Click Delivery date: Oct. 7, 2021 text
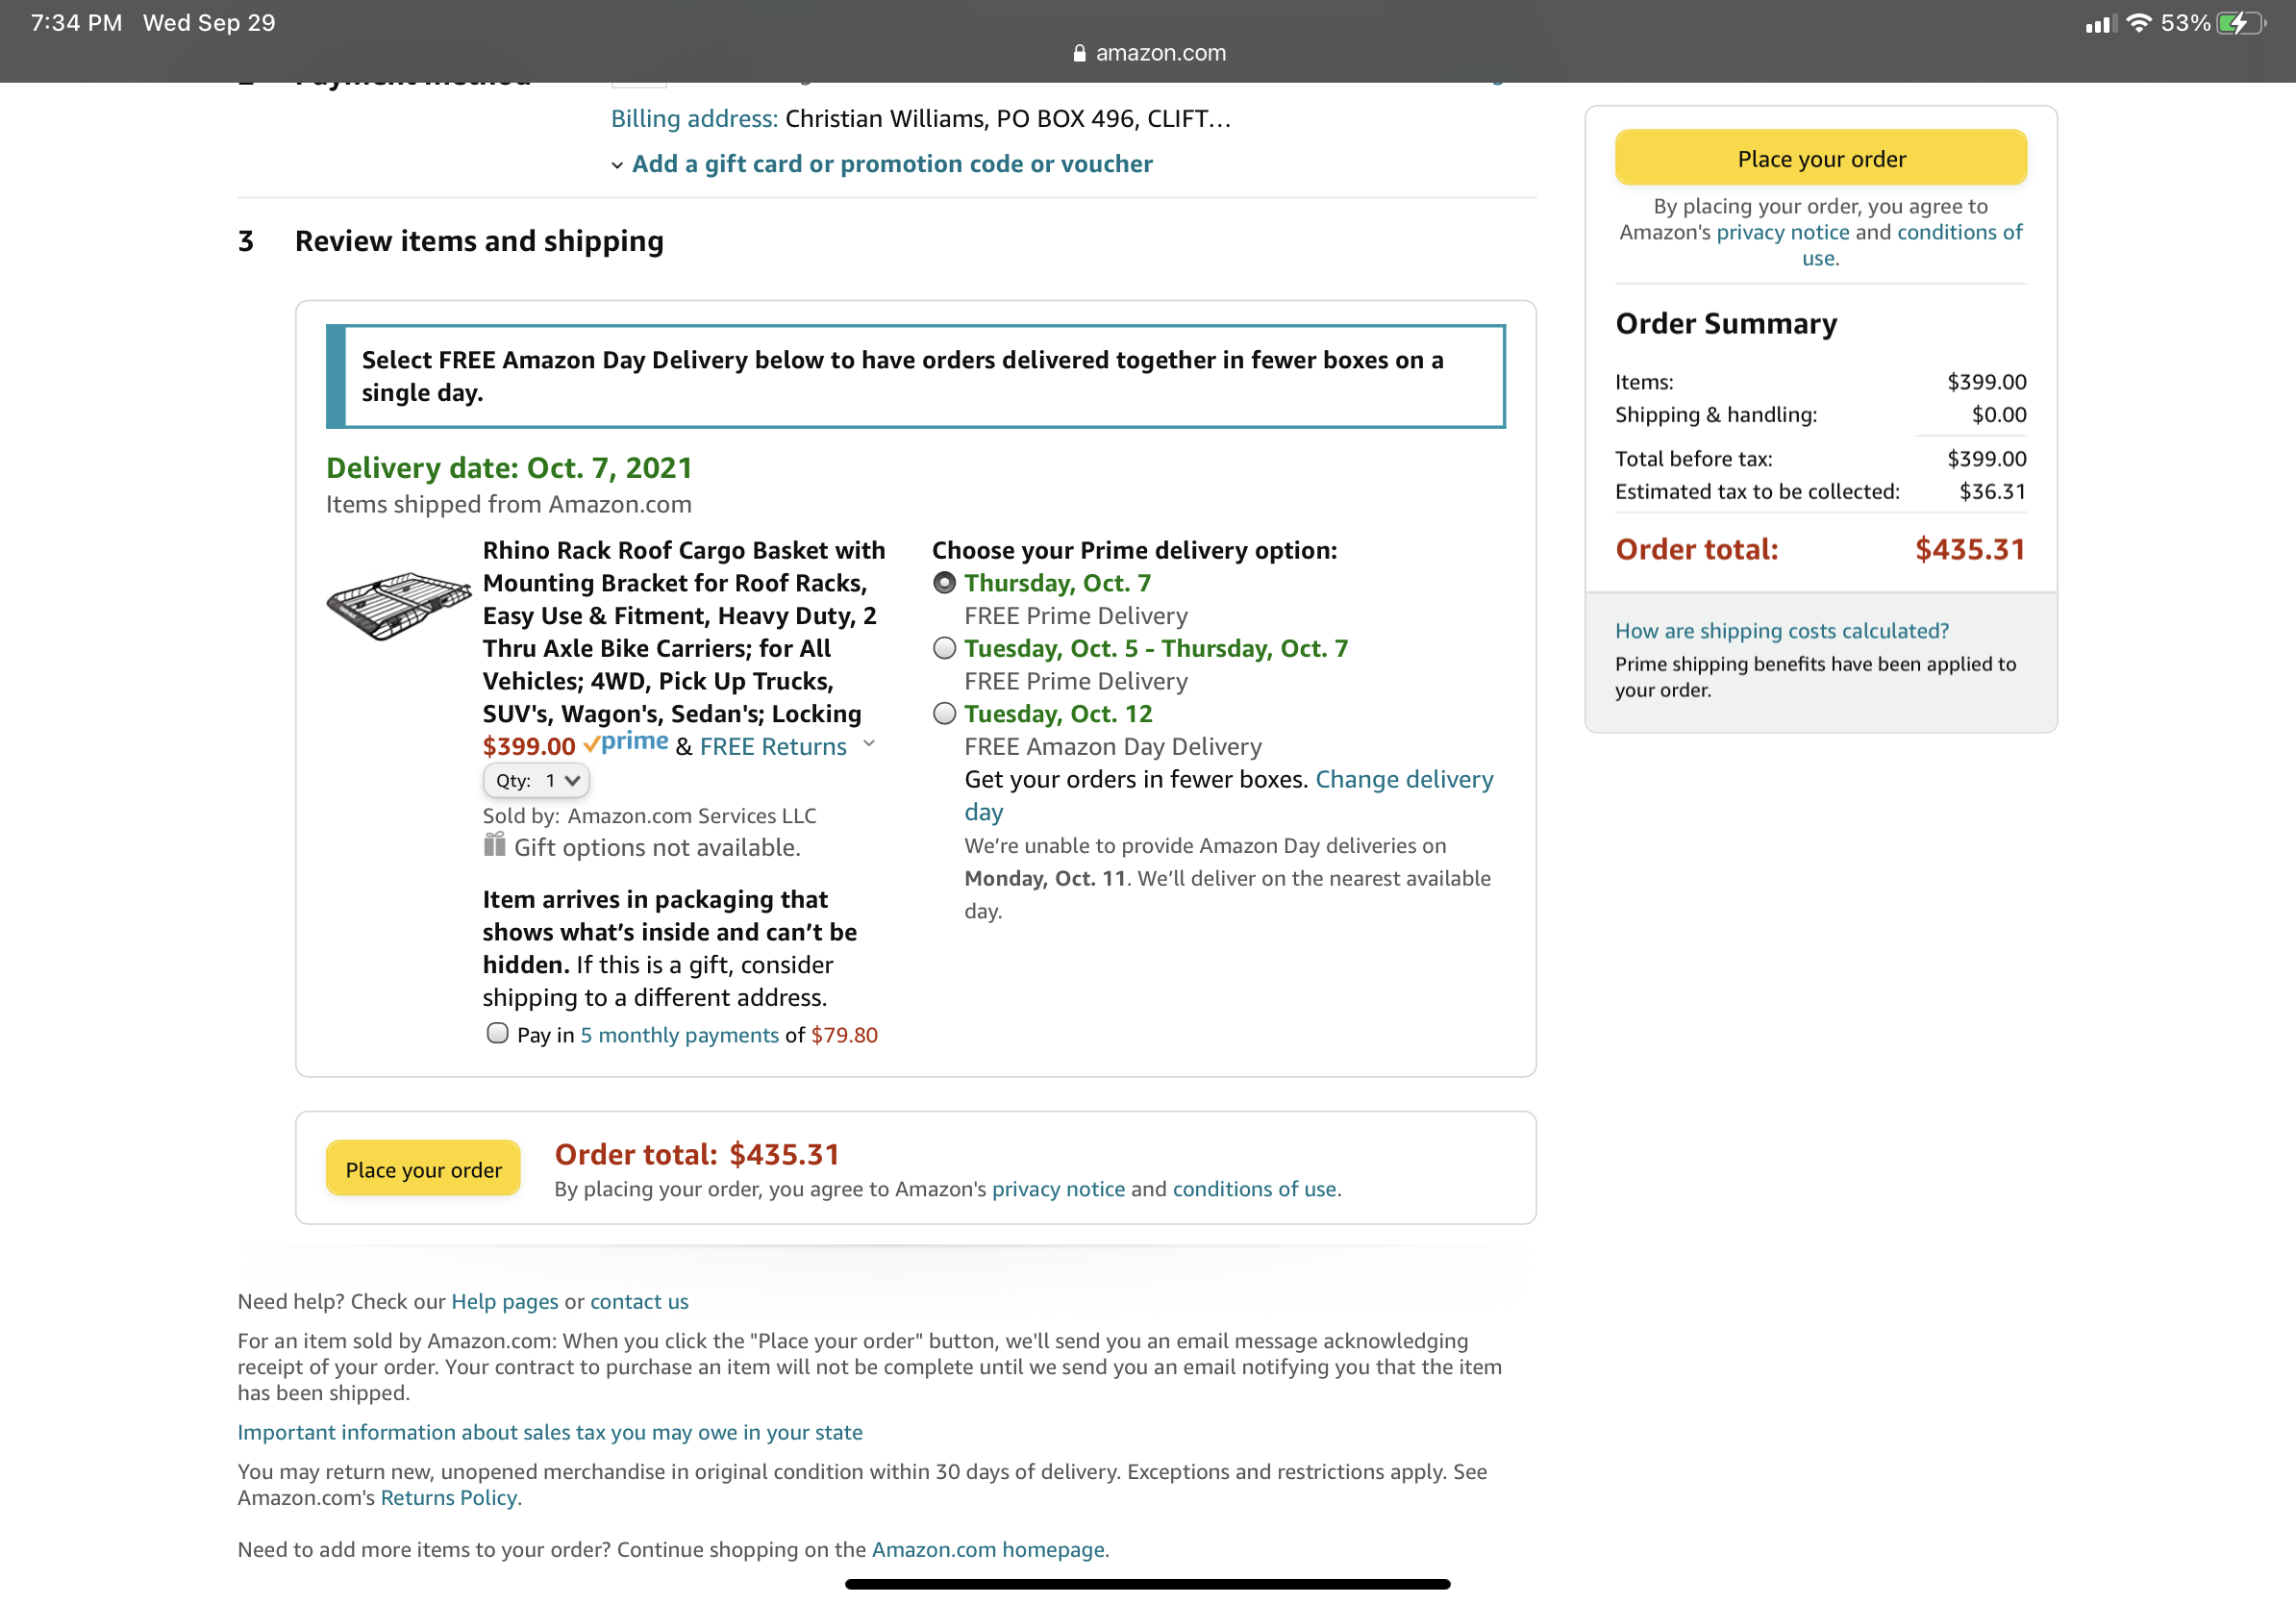Screen dimensions: 2296x1604 [509, 468]
